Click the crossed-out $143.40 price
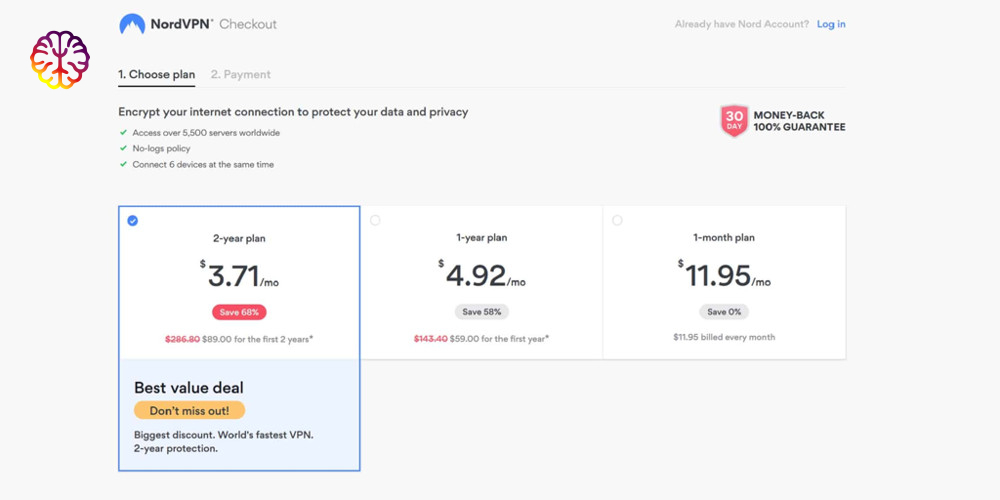The image size is (1000, 500). [x=431, y=339]
